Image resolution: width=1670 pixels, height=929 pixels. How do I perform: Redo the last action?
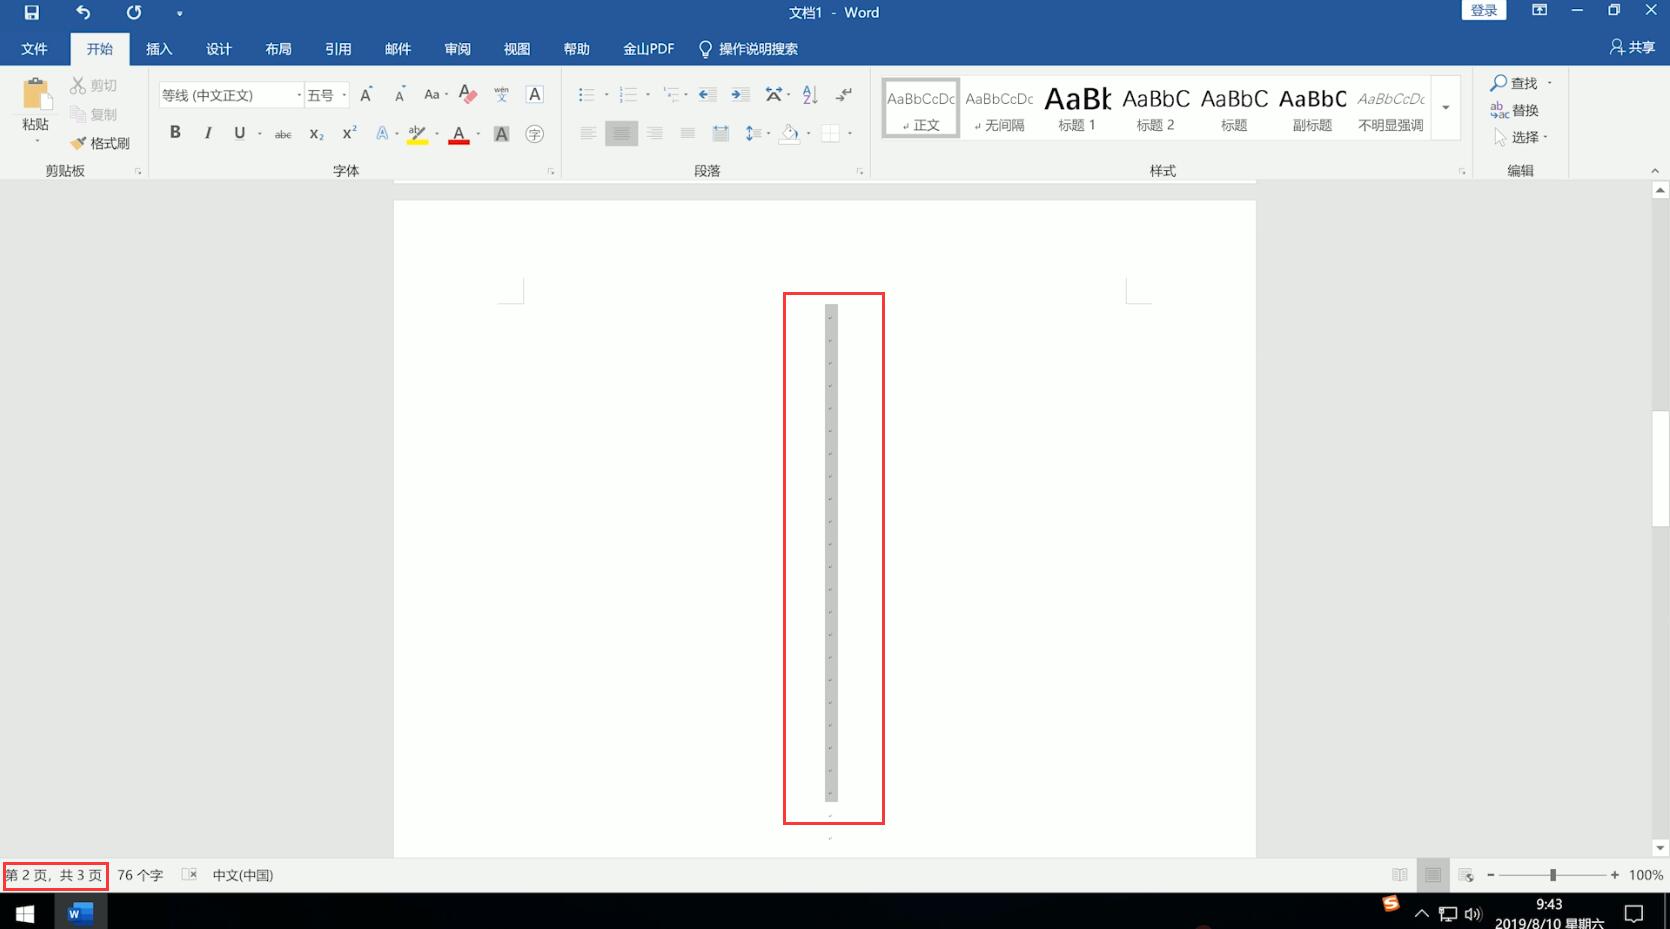pyautogui.click(x=134, y=13)
